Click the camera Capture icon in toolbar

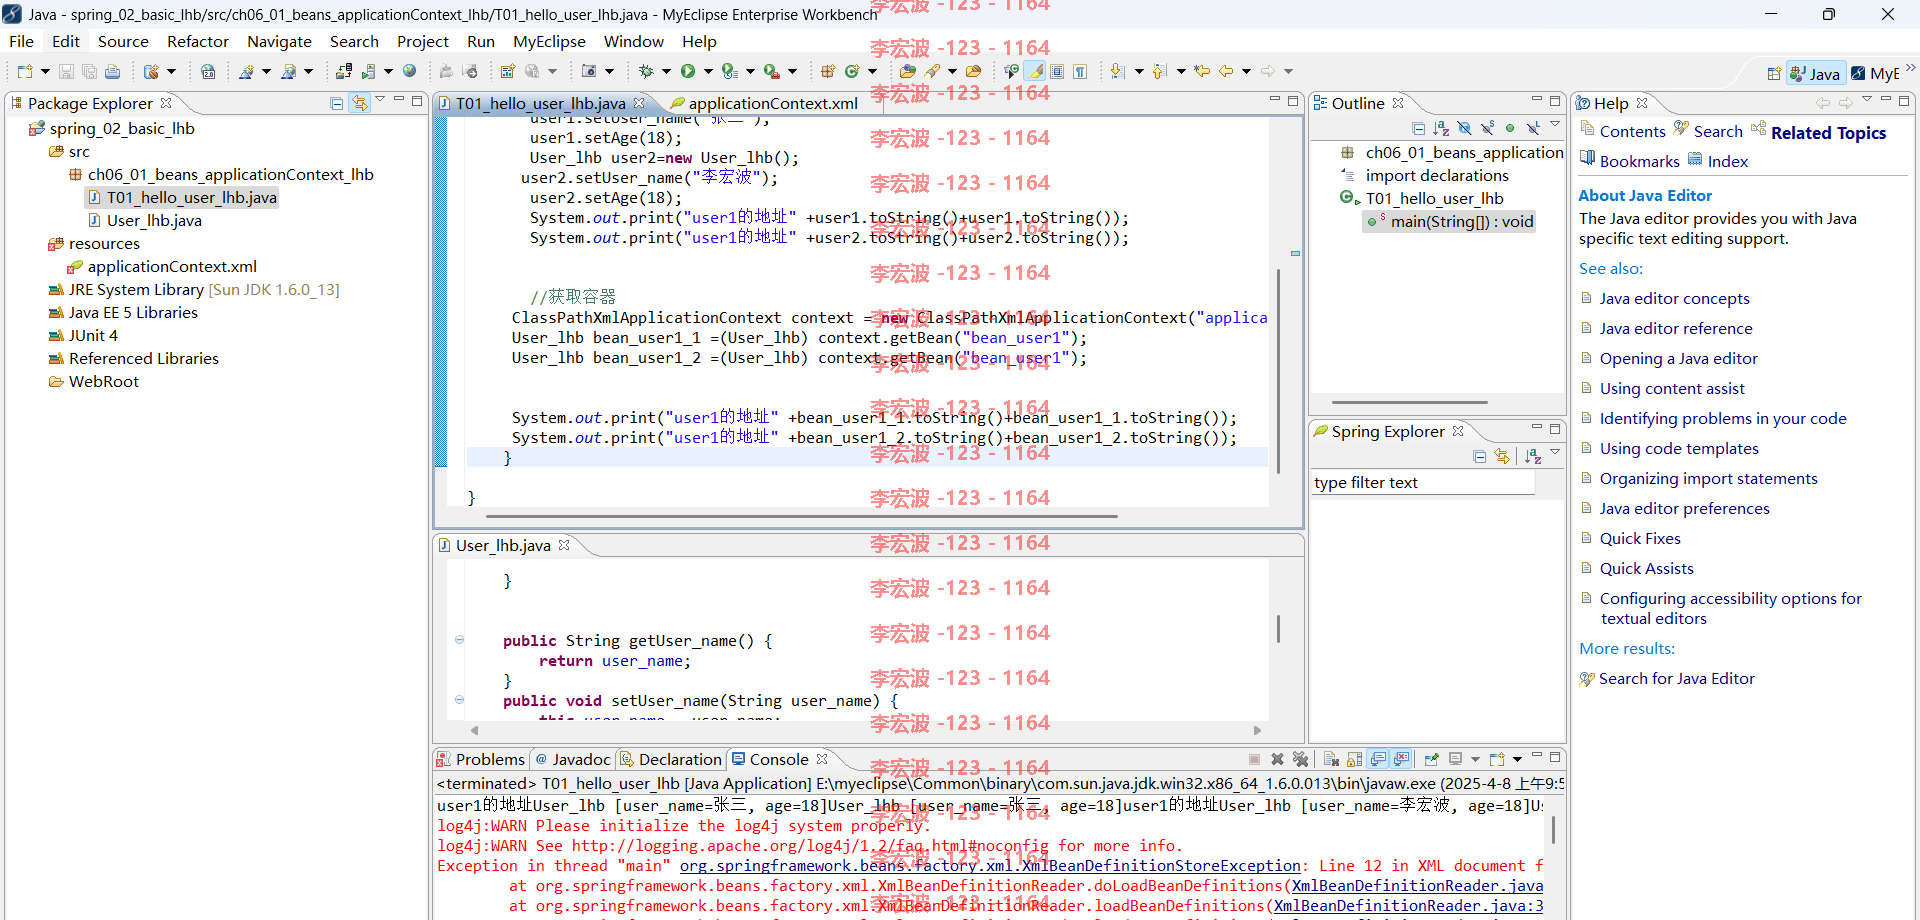(x=589, y=71)
